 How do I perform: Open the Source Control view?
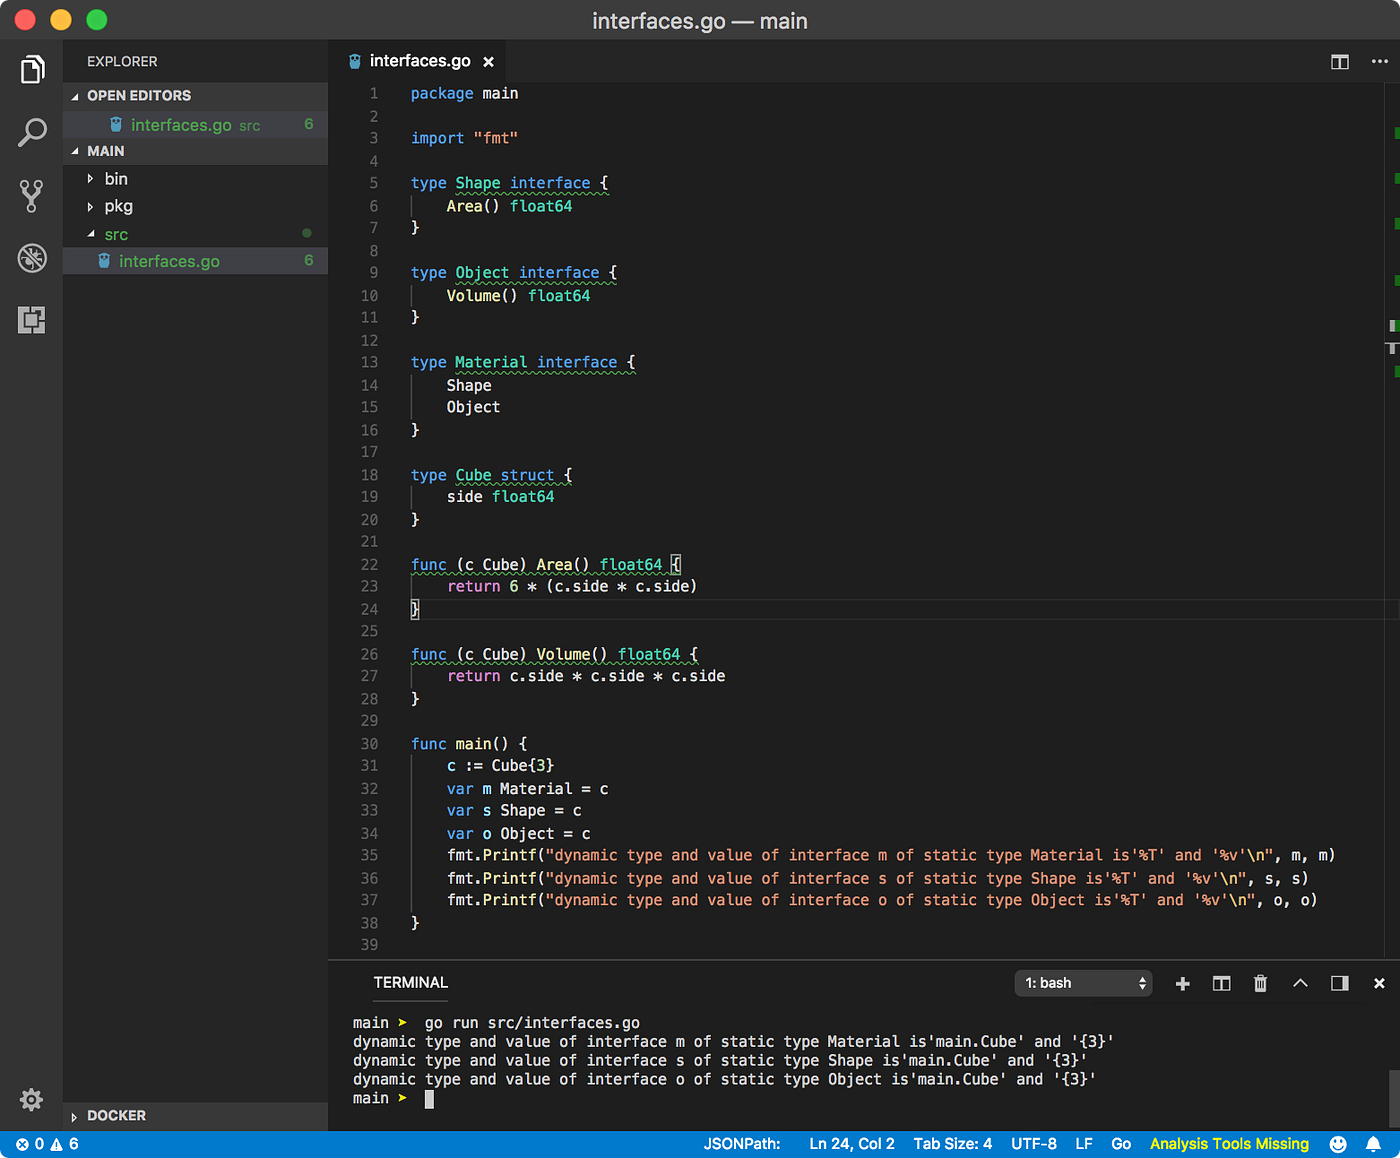pyautogui.click(x=32, y=196)
